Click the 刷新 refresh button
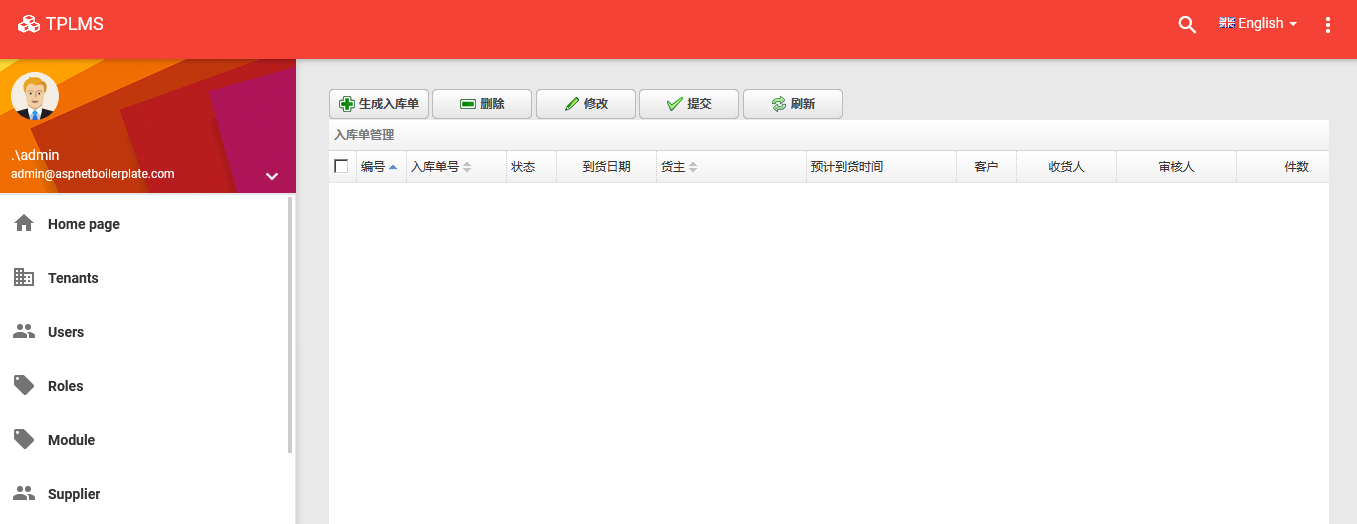 point(793,104)
